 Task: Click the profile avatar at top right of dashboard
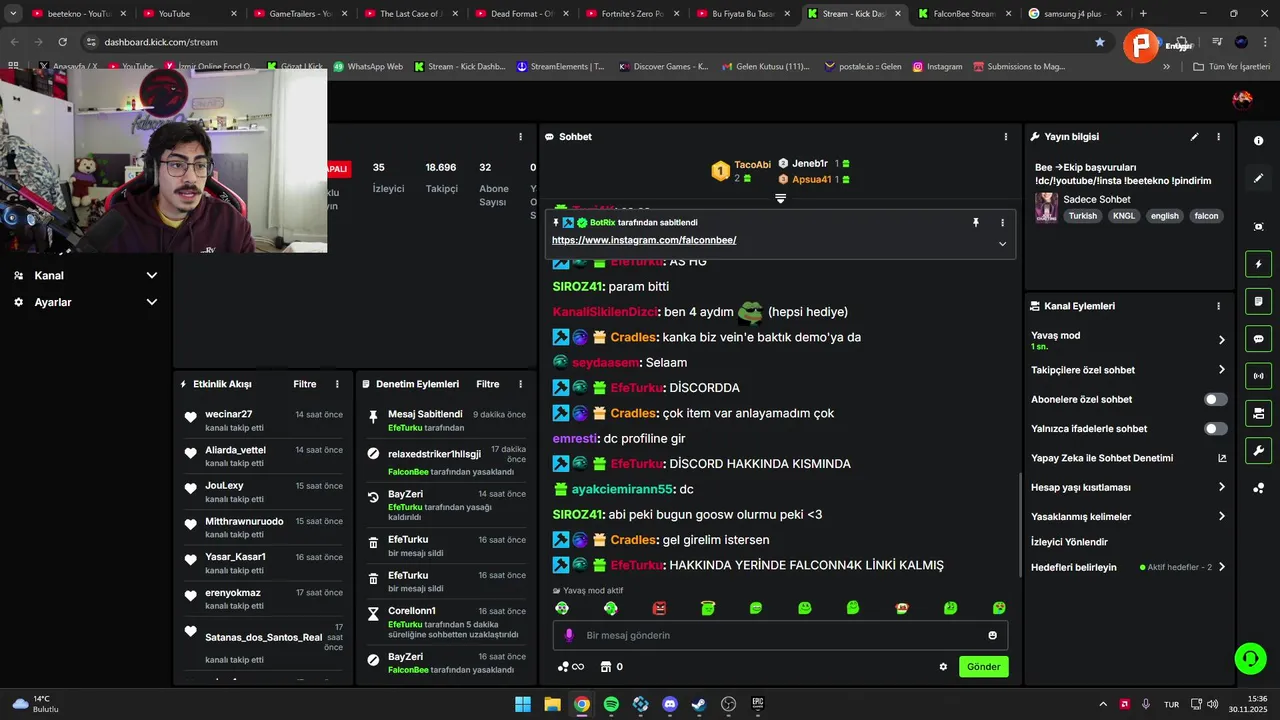1242,99
